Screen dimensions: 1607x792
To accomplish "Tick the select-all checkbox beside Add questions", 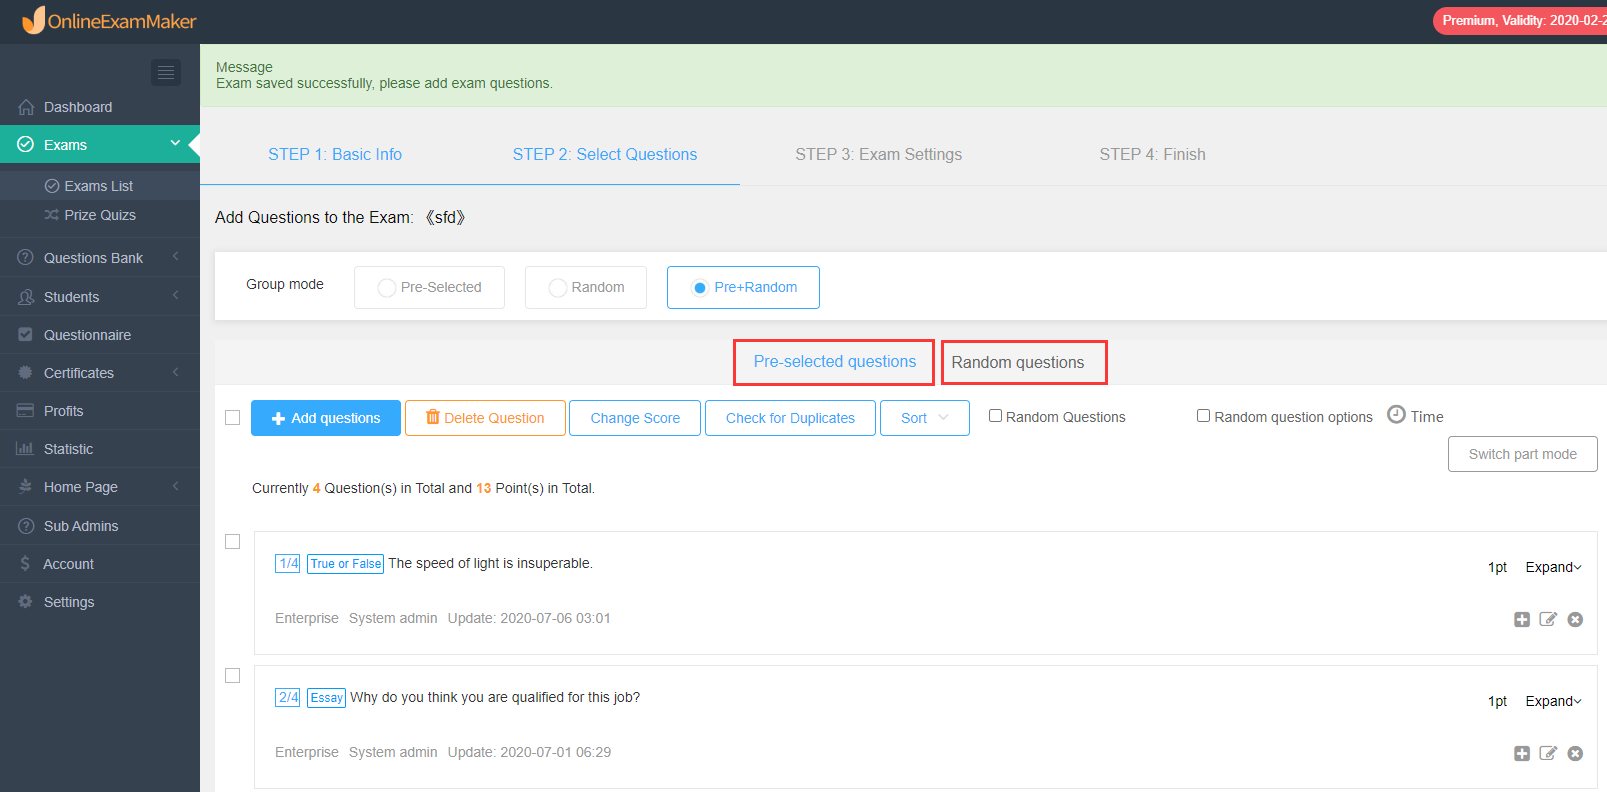I will [233, 418].
